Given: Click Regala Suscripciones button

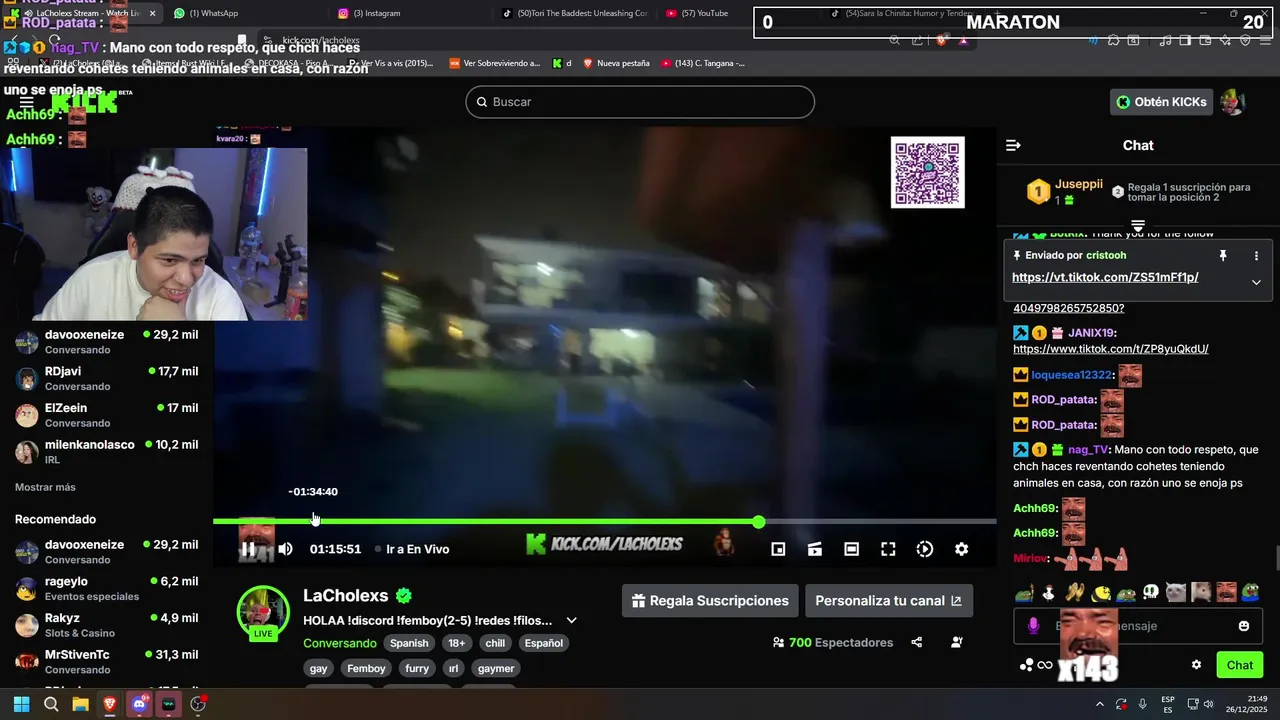Looking at the screenshot, I should (710, 601).
